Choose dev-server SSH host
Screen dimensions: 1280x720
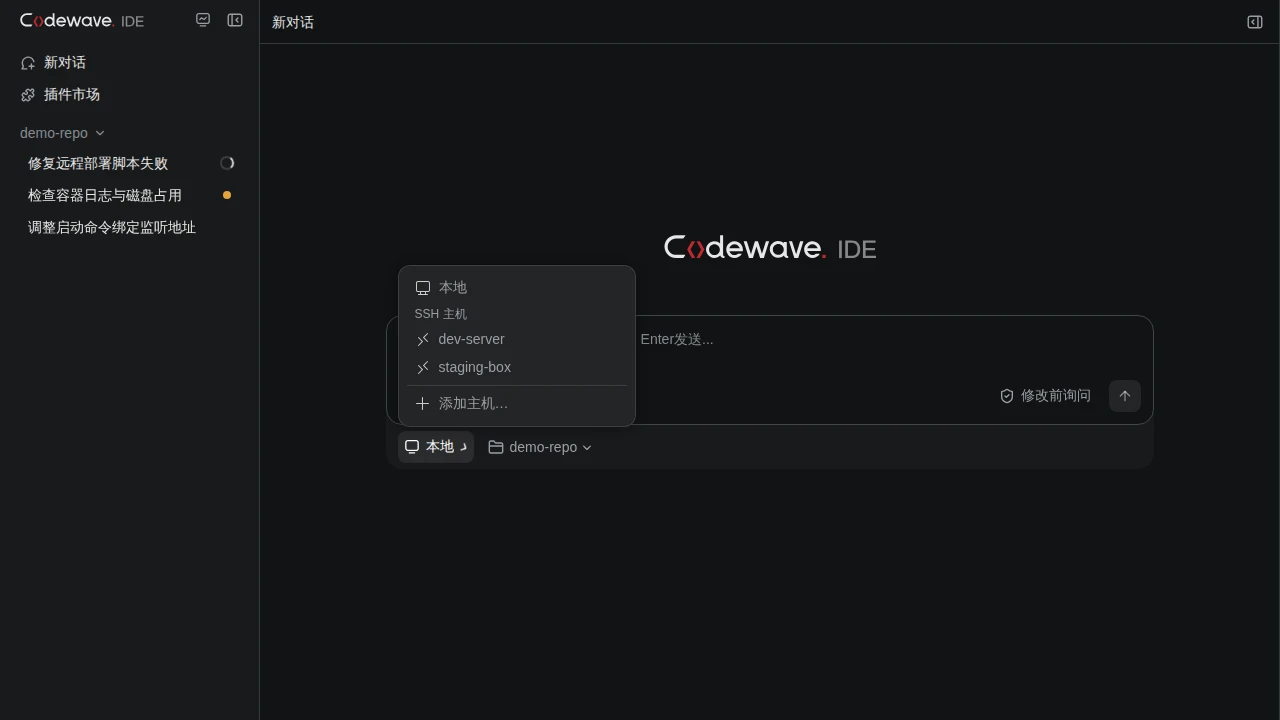point(517,339)
